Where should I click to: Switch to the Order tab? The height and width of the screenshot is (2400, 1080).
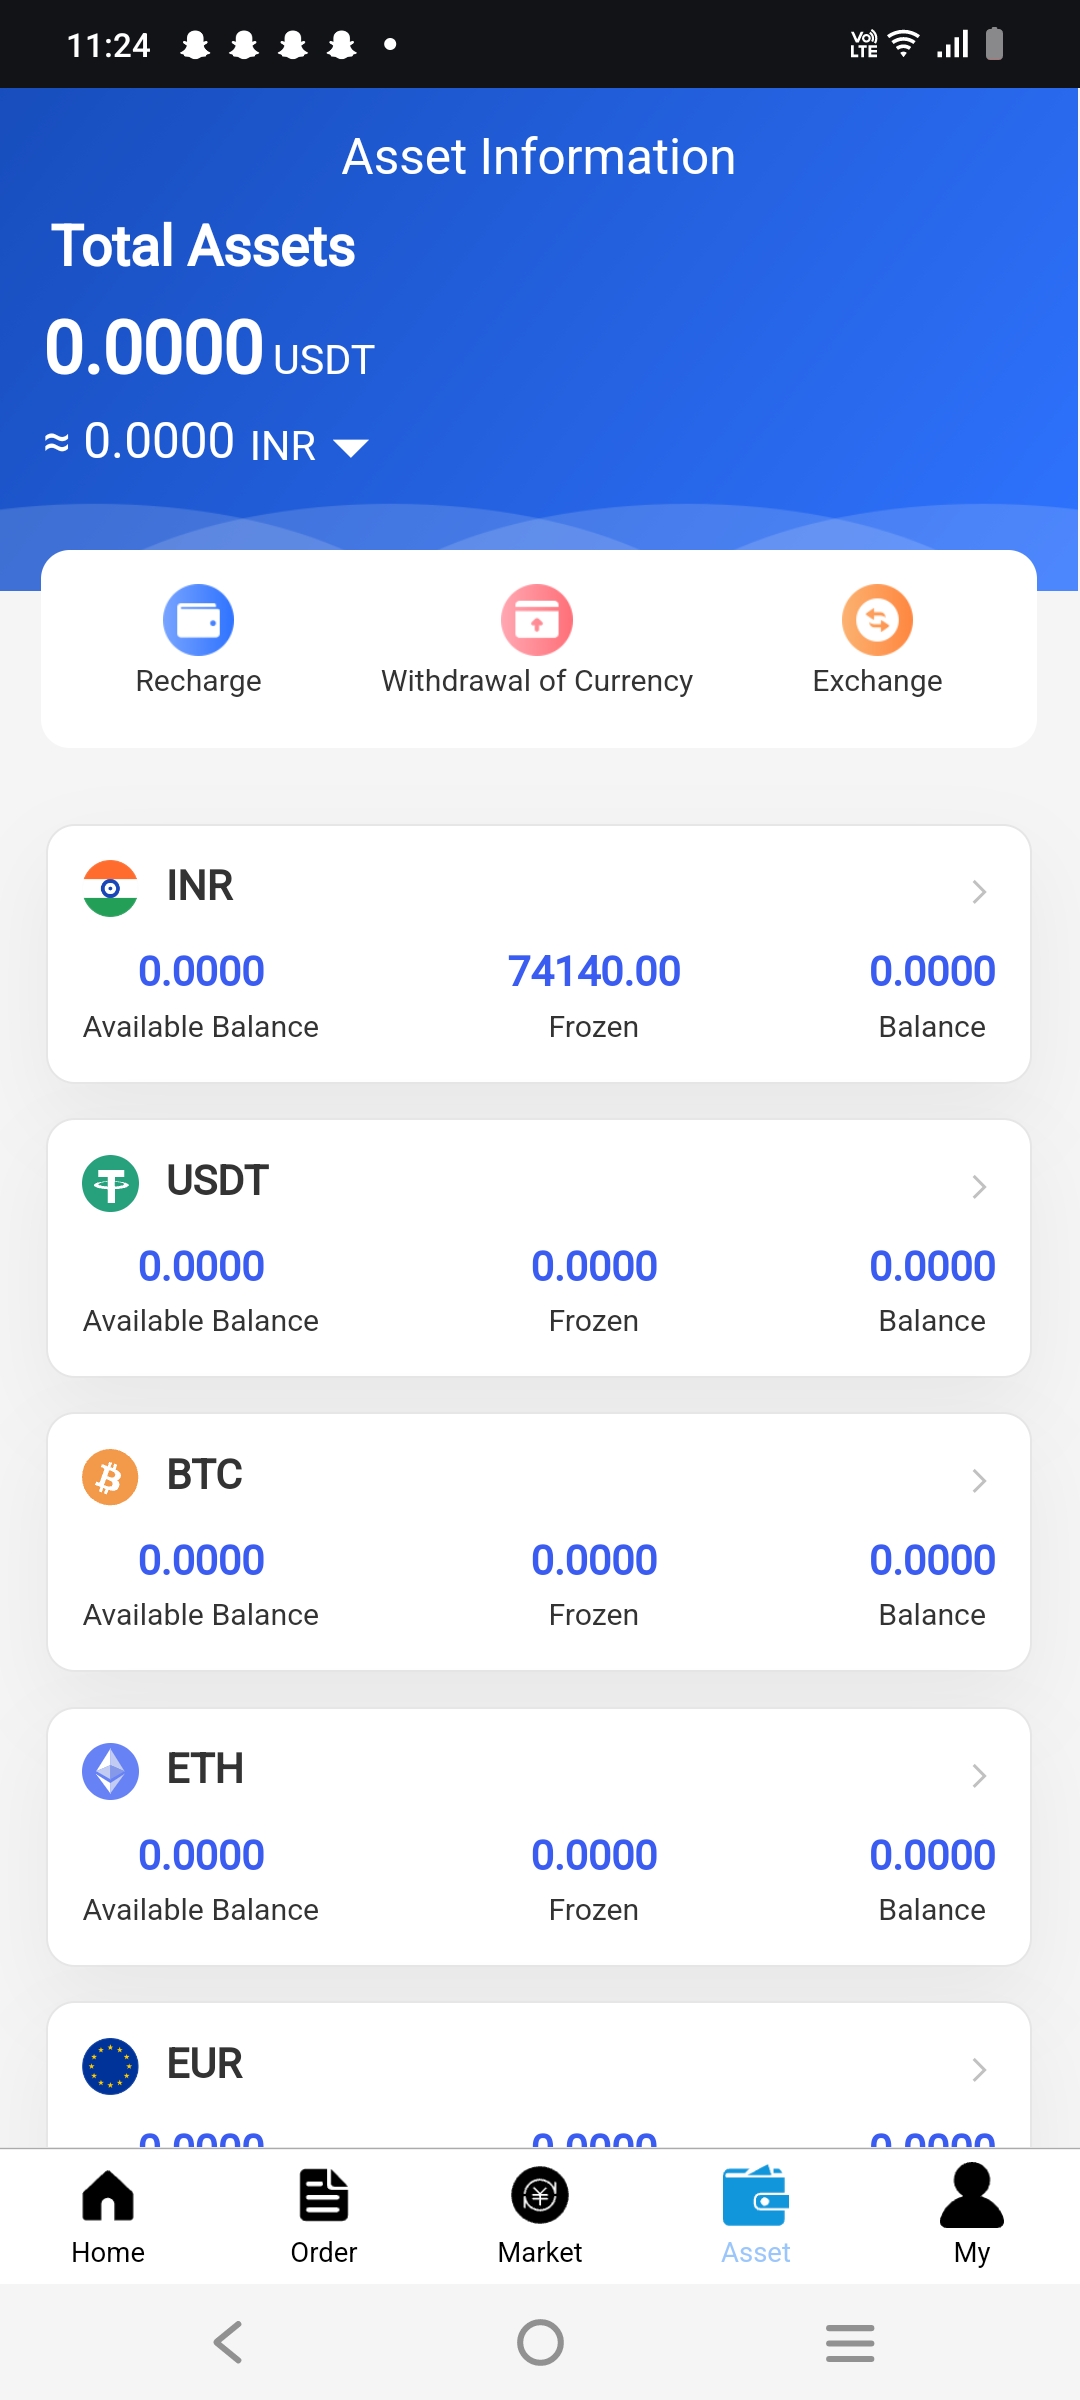(324, 2214)
